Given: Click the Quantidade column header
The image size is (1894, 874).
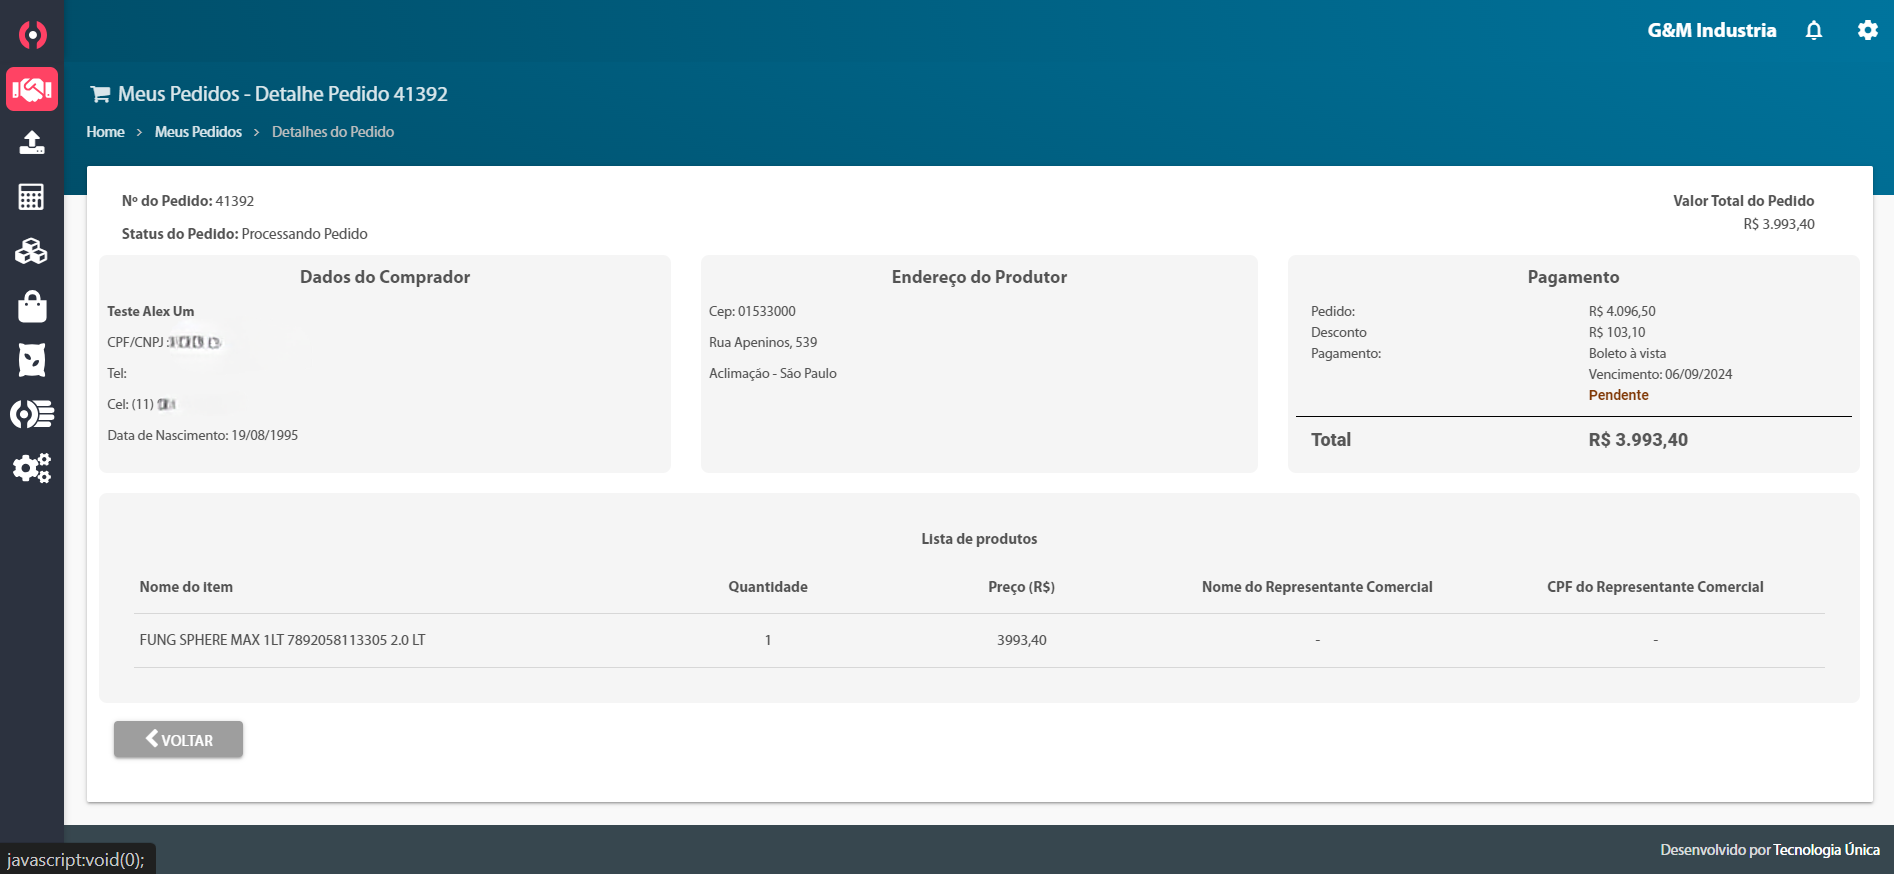Looking at the screenshot, I should point(768,587).
